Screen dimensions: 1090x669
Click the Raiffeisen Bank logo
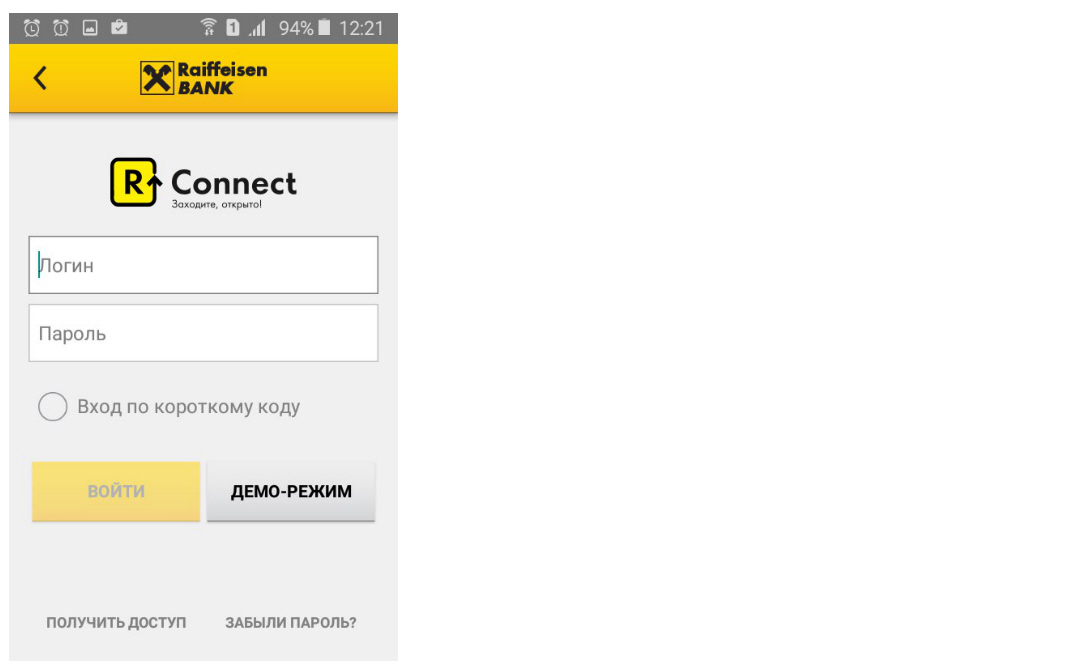tap(204, 78)
